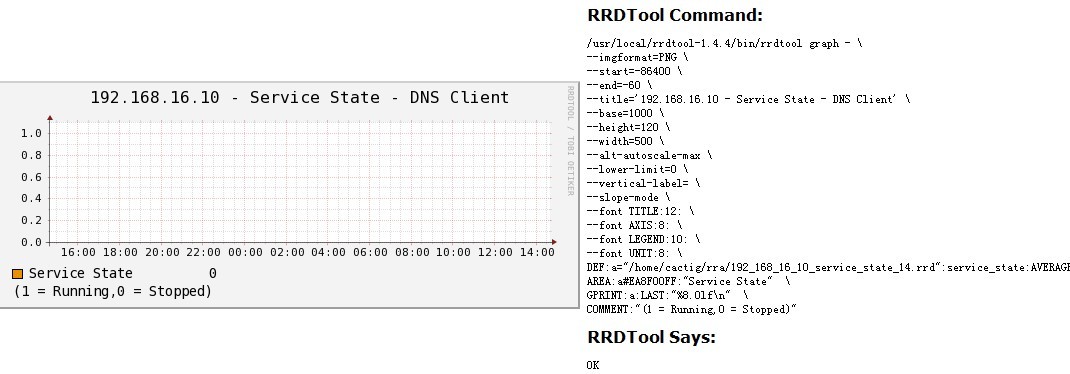Click the --alt-autoscale-max option line
The width and height of the screenshot is (1070, 374).
[x=649, y=155]
